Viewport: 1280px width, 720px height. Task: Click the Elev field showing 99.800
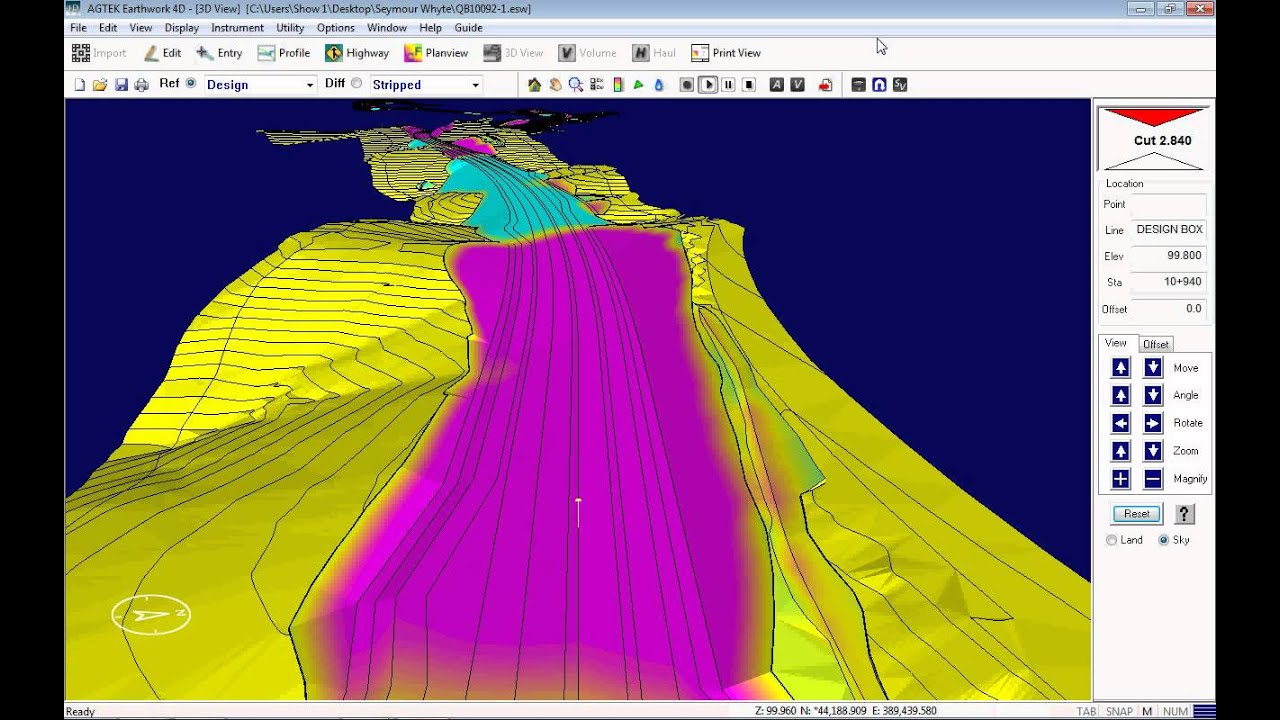click(x=1168, y=256)
